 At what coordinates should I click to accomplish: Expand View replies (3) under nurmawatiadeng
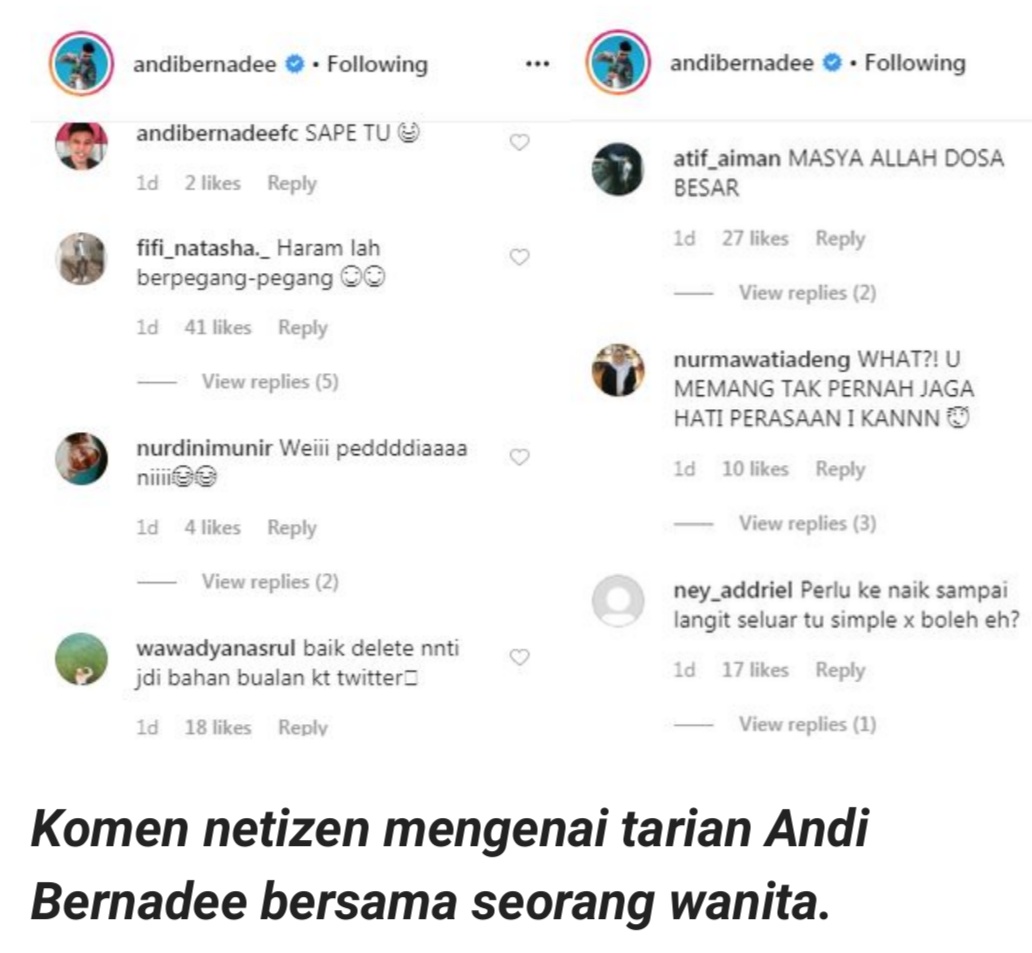click(807, 523)
